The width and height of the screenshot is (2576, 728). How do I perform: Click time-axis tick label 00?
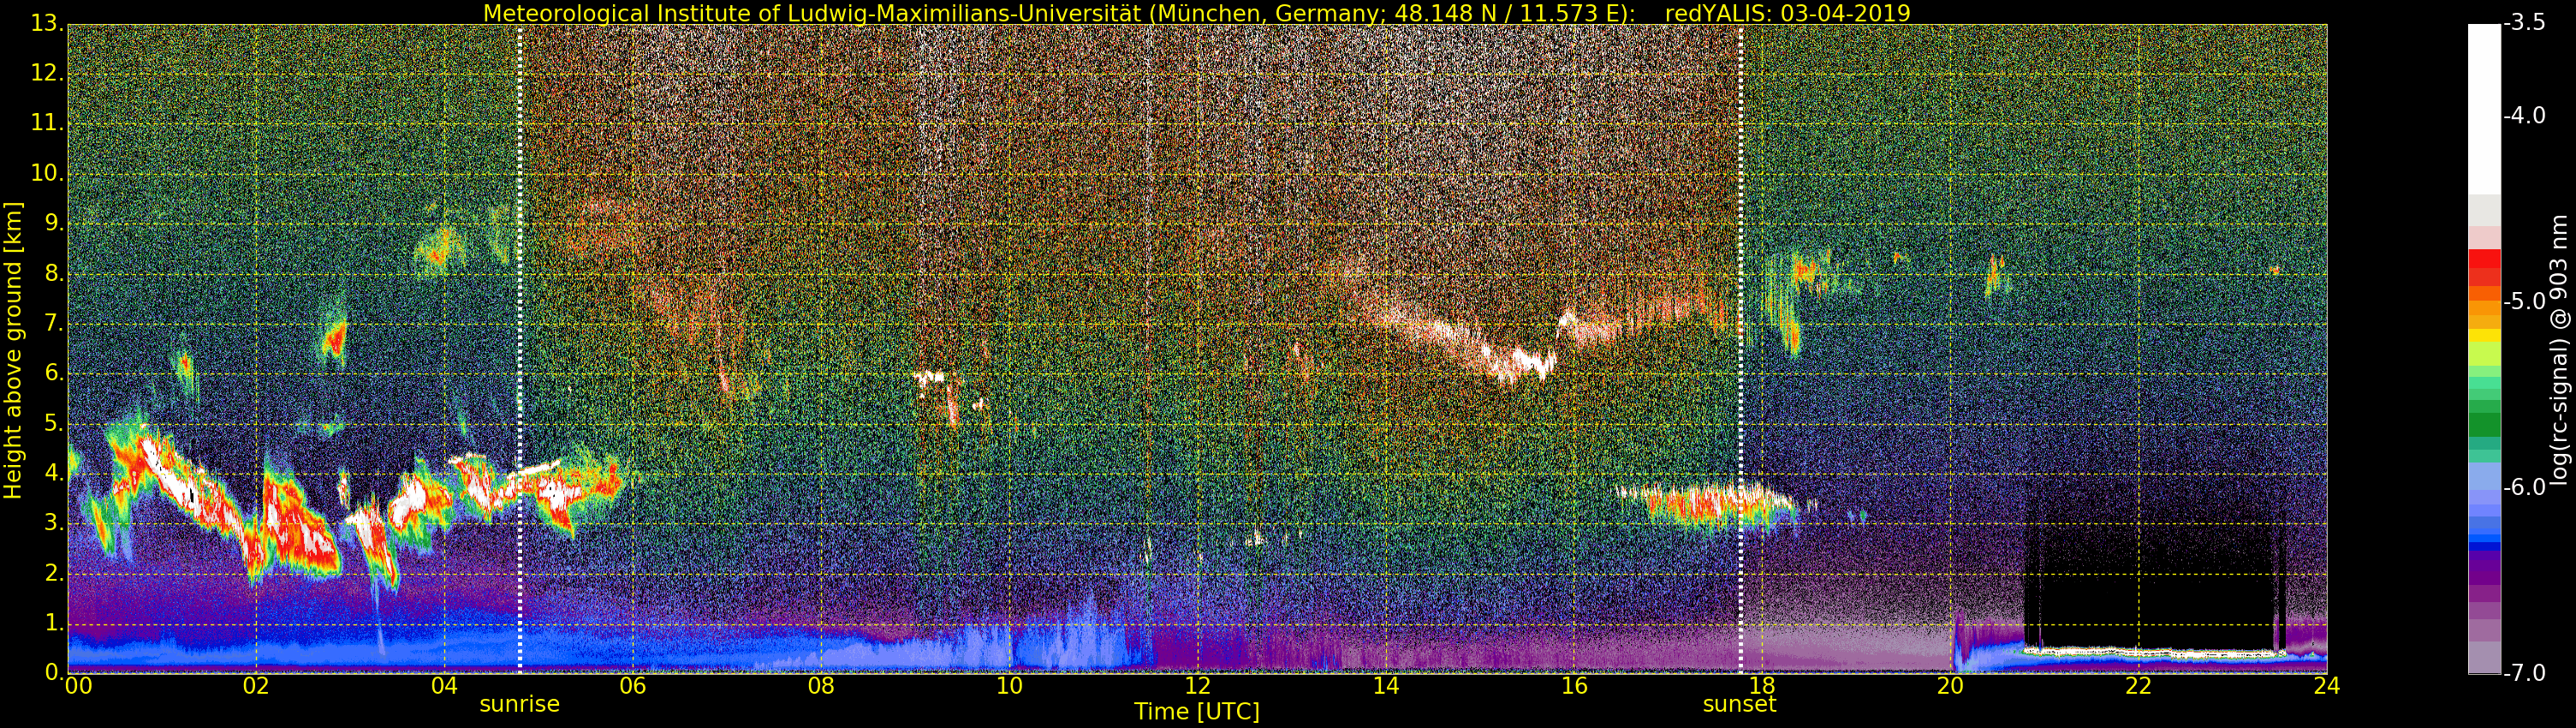point(78,686)
